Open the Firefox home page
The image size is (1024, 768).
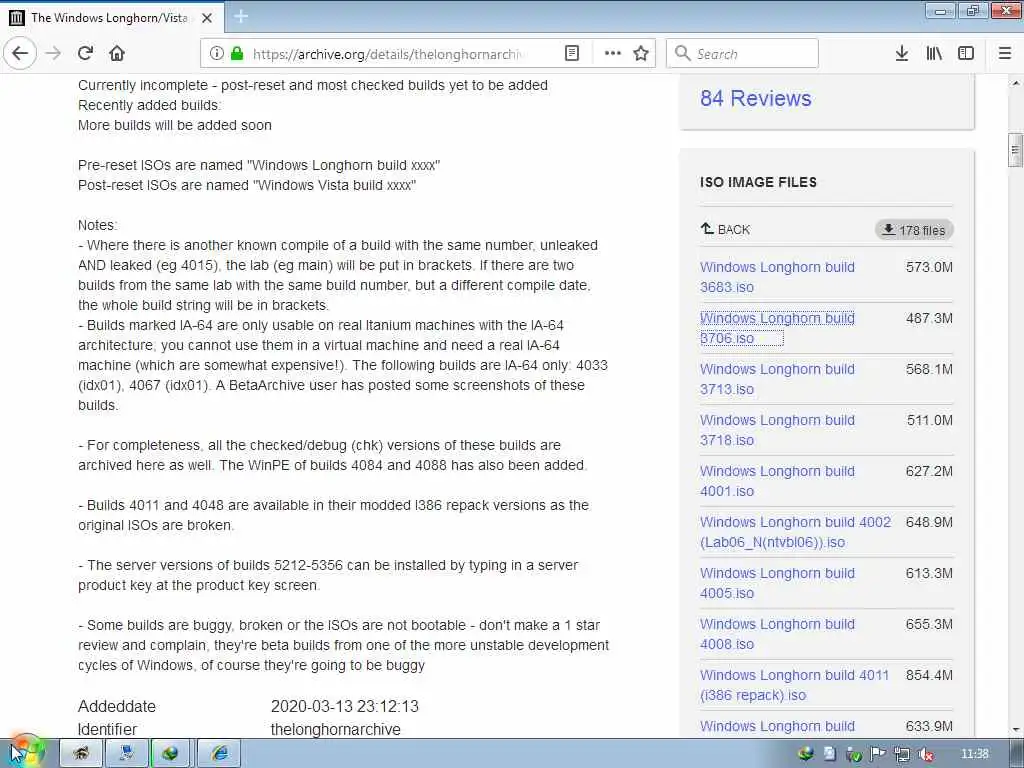tap(117, 54)
